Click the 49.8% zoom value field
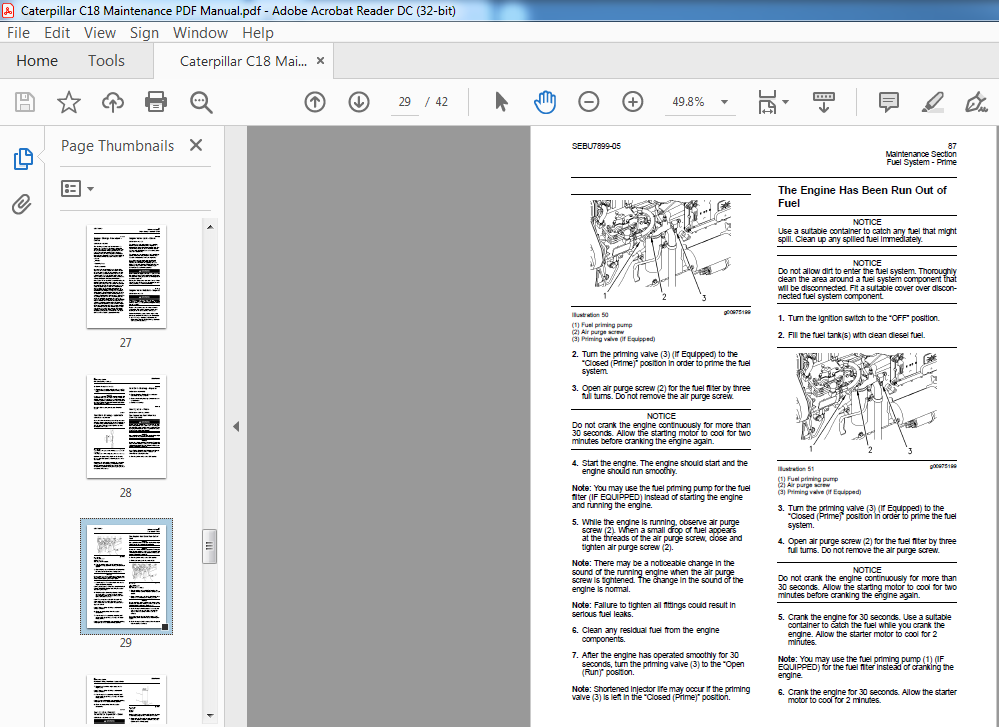 tap(688, 102)
